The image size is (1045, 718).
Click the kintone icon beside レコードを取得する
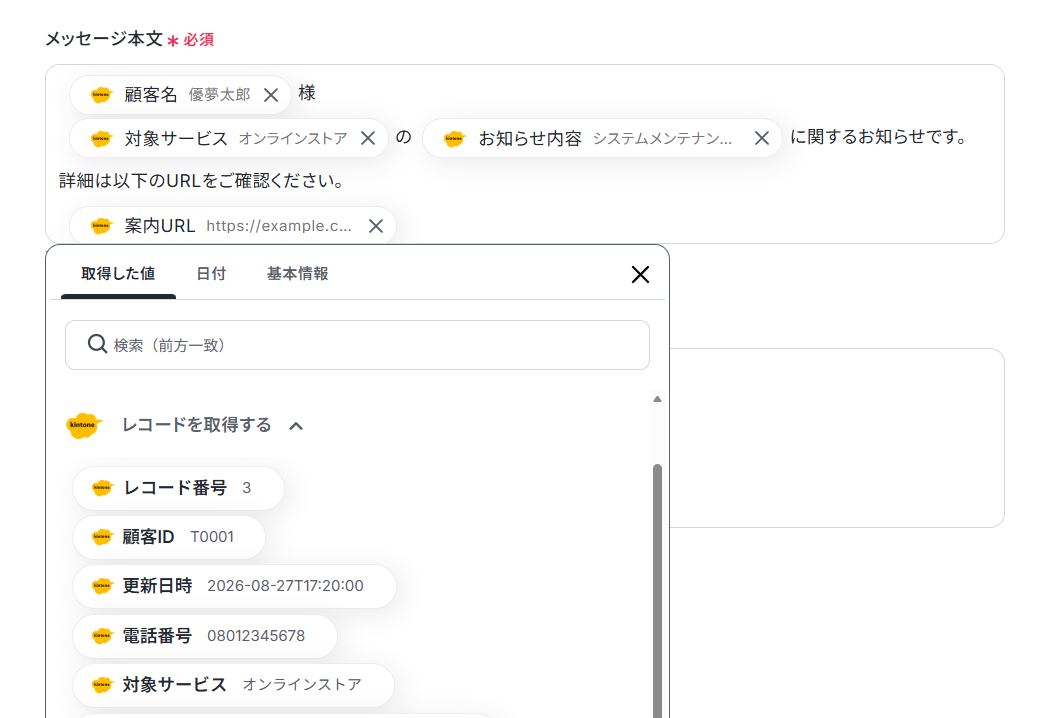pos(83,425)
